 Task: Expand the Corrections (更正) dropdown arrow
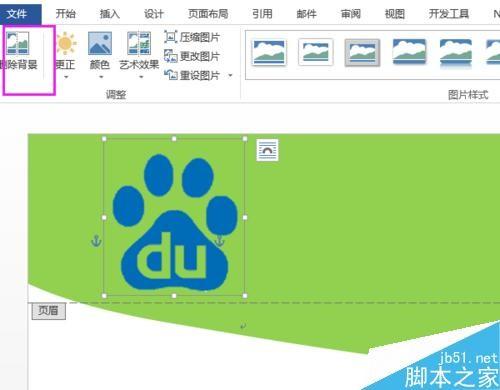[66, 77]
